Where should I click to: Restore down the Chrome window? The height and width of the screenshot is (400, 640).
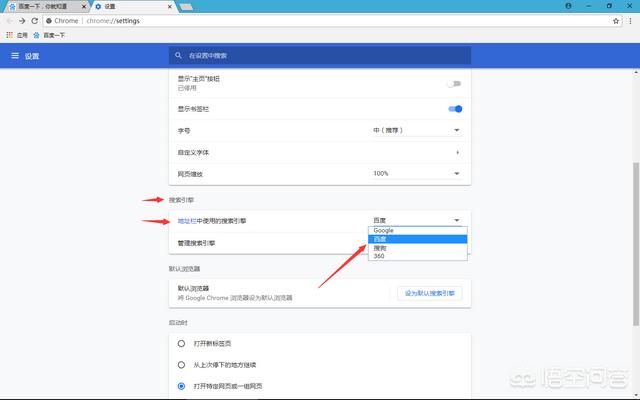609,6
